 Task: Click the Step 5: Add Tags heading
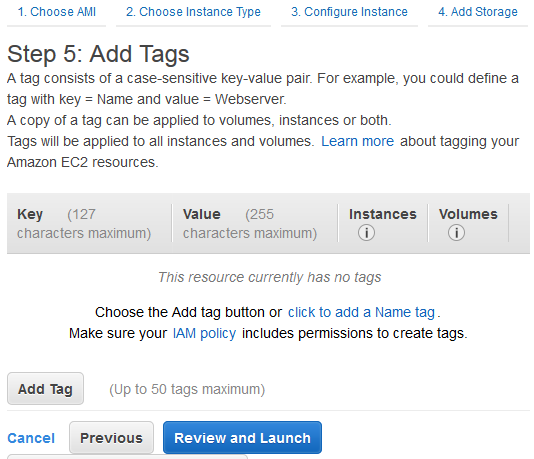click(98, 54)
